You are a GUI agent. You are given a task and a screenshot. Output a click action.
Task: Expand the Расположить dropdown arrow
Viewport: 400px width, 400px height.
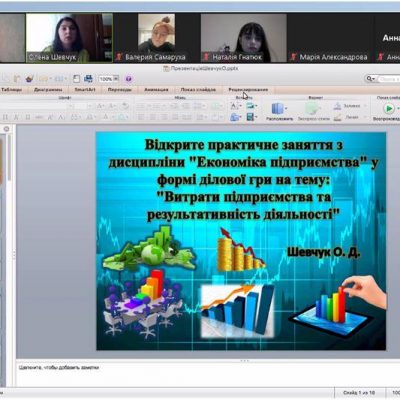286,108
